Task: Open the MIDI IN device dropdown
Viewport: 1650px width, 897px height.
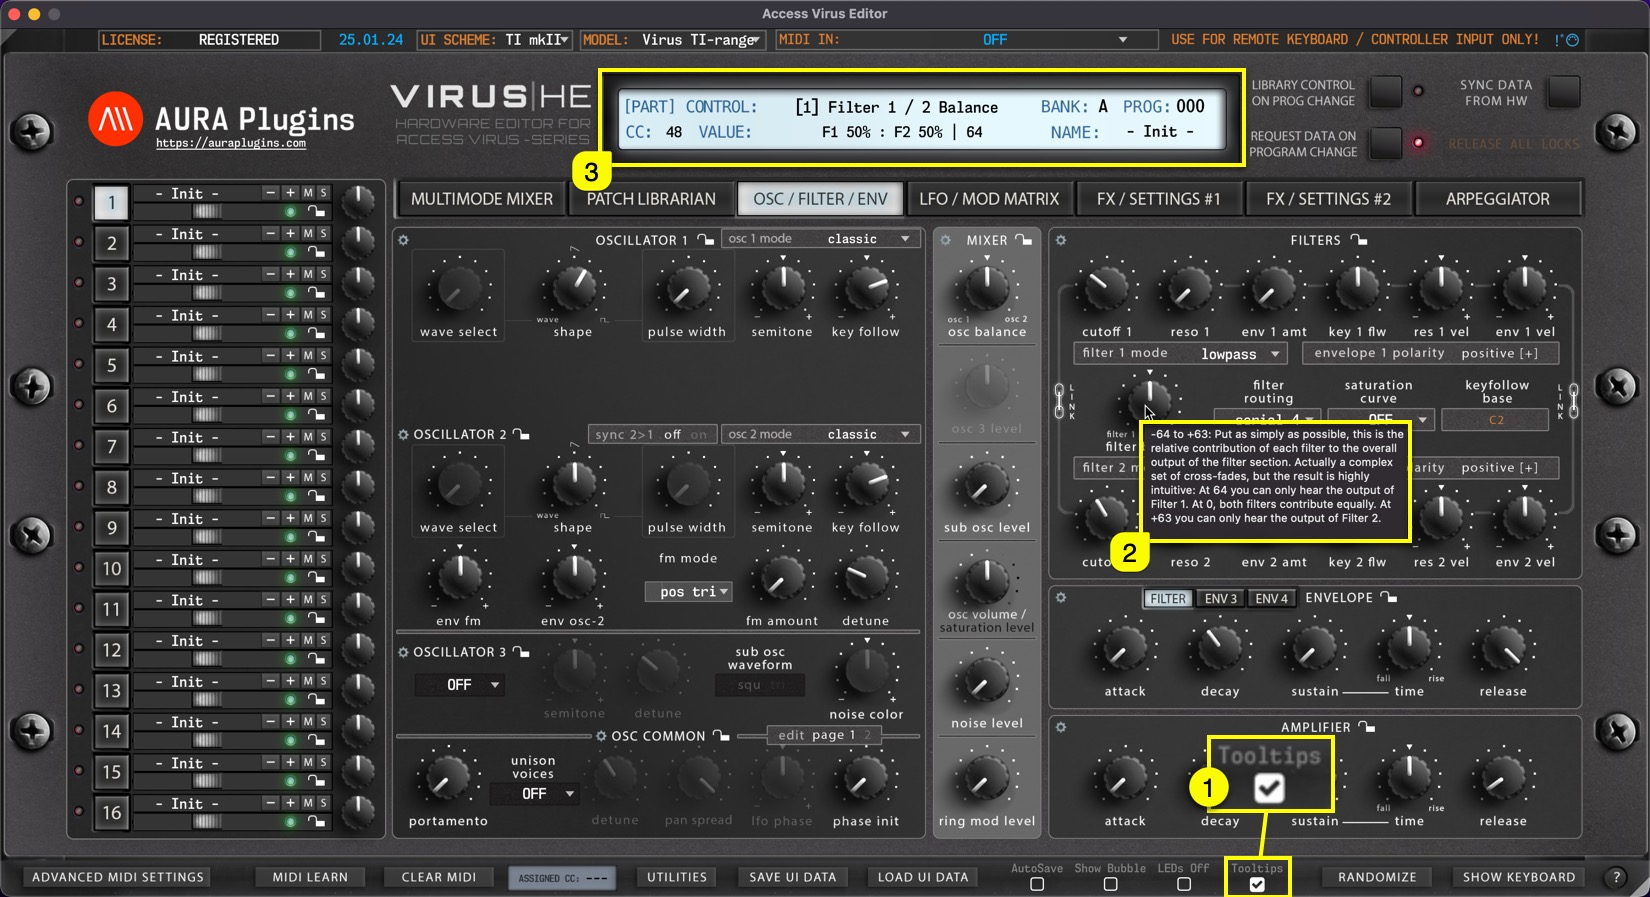Action: point(1122,40)
